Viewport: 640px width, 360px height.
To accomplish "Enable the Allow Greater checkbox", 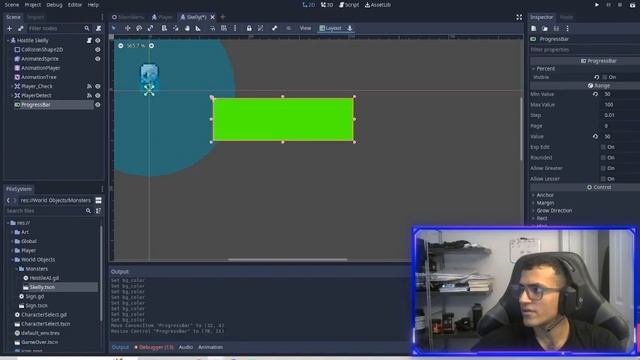I will click(x=603, y=168).
